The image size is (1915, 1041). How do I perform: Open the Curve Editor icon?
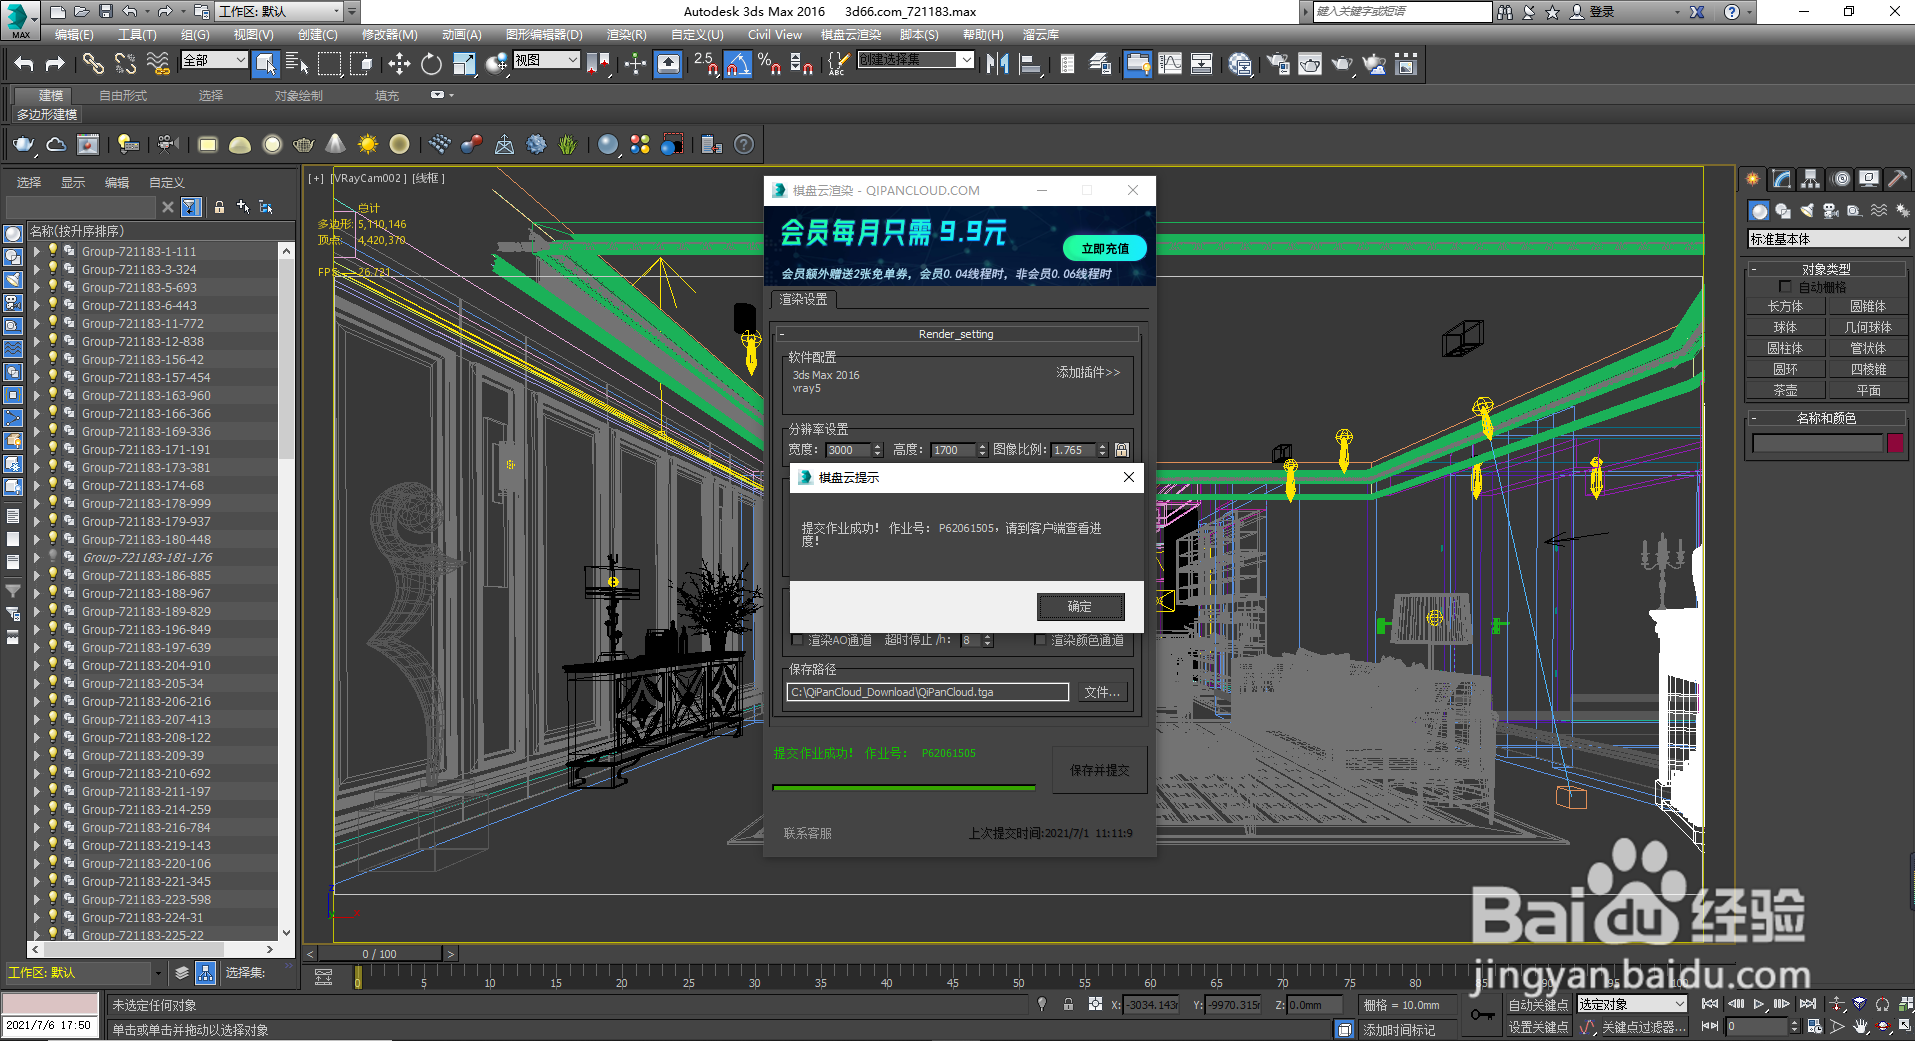pyautogui.click(x=1170, y=65)
